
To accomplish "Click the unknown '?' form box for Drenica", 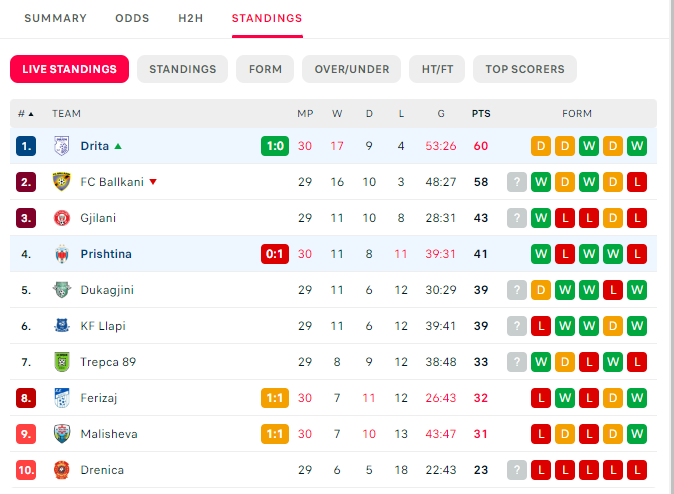I will click(517, 470).
